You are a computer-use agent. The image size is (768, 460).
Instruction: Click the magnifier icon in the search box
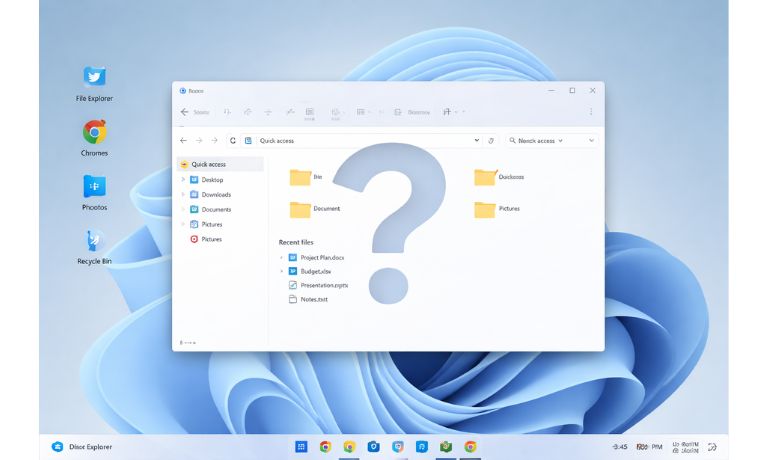coord(512,141)
